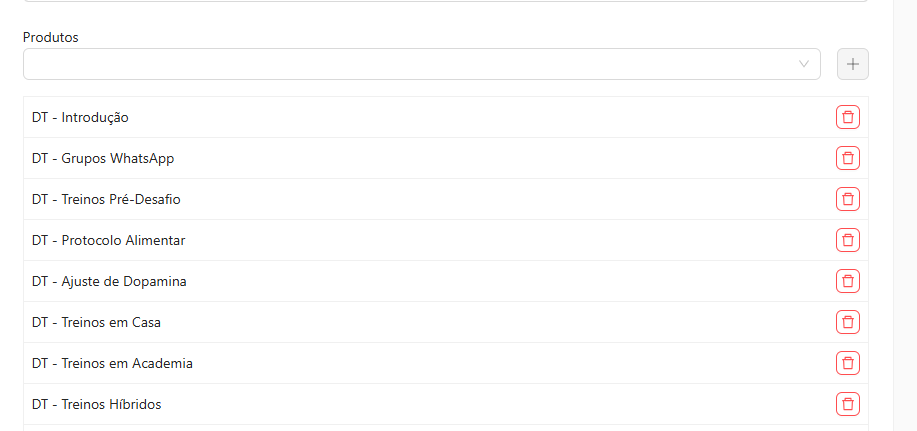Viewport: 917px width, 431px height.
Task: Click the DT - Treinos Pré-Desafio label
Action: click(106, 199)
